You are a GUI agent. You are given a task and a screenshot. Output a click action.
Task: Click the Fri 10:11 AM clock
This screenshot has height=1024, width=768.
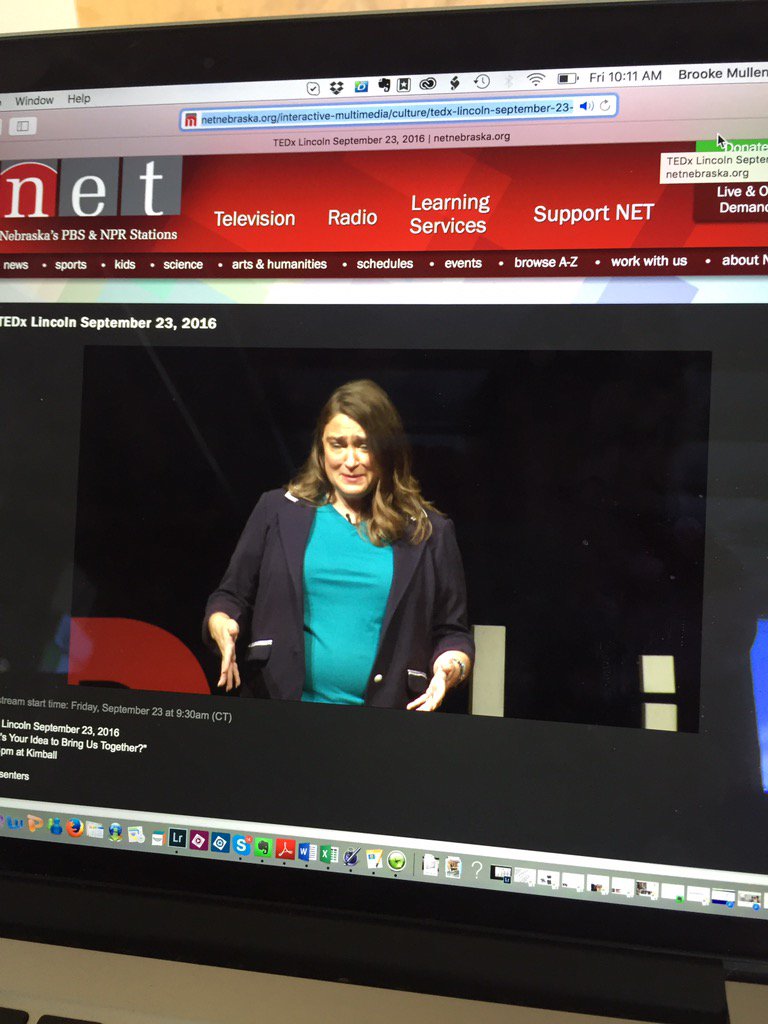click(x=625, y=76)
